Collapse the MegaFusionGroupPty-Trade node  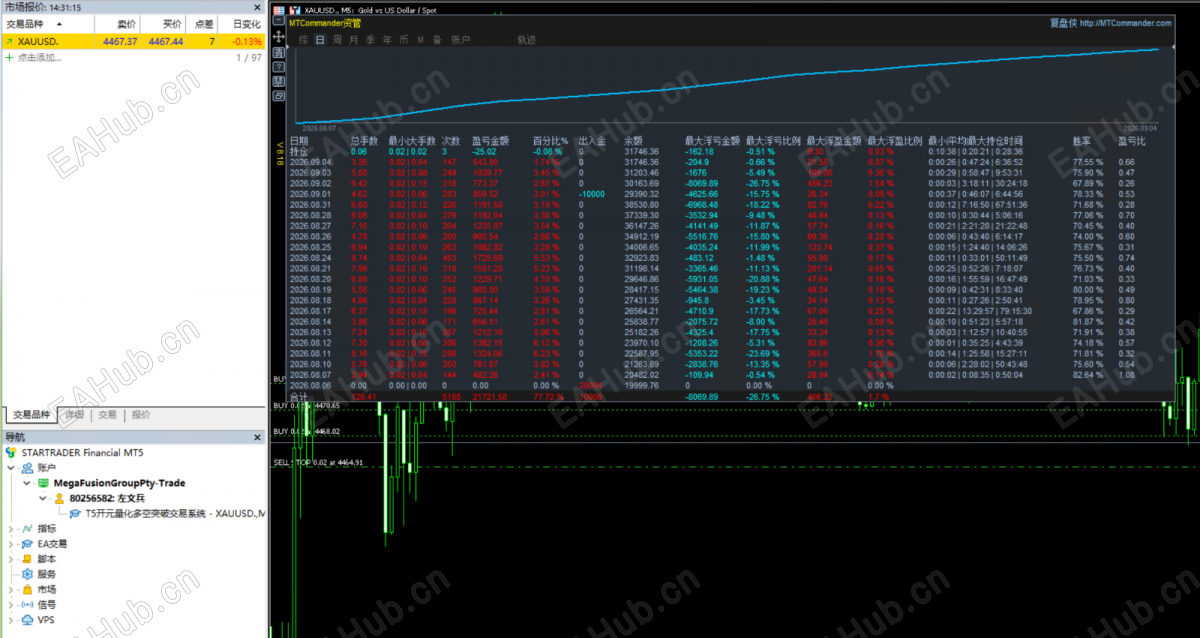click(27, 482)
